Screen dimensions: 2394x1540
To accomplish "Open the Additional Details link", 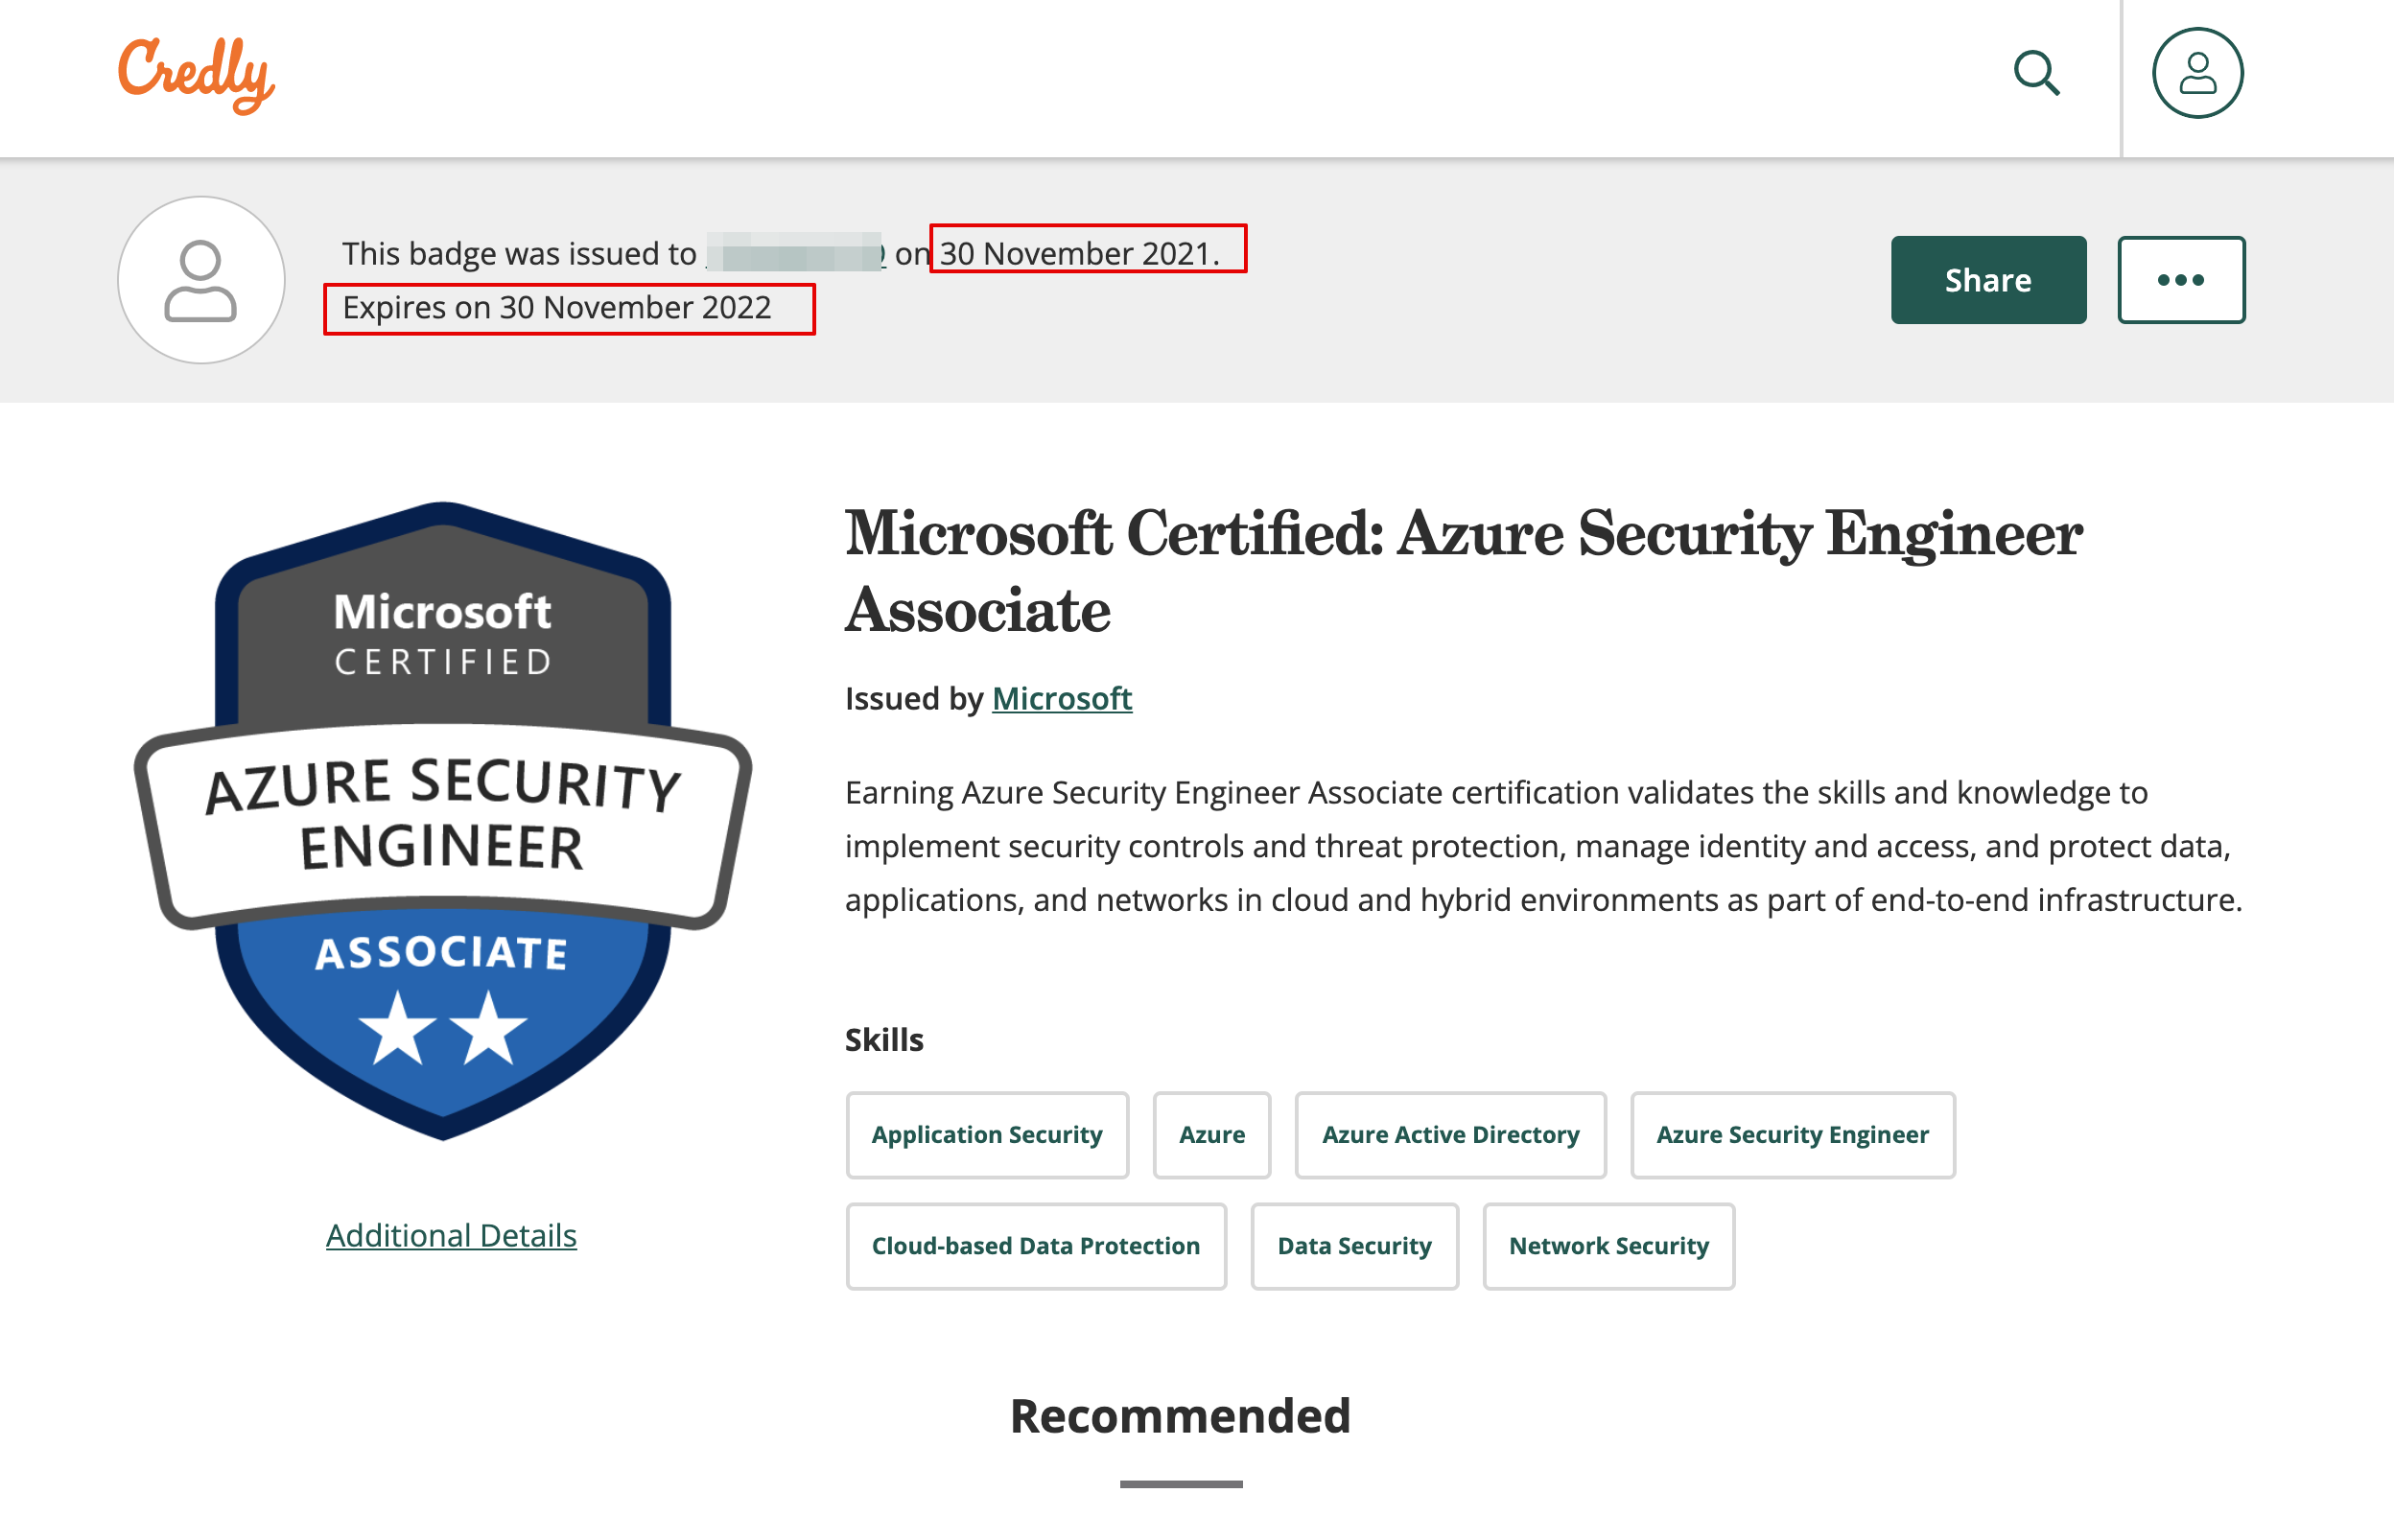I will point(451,1235).
